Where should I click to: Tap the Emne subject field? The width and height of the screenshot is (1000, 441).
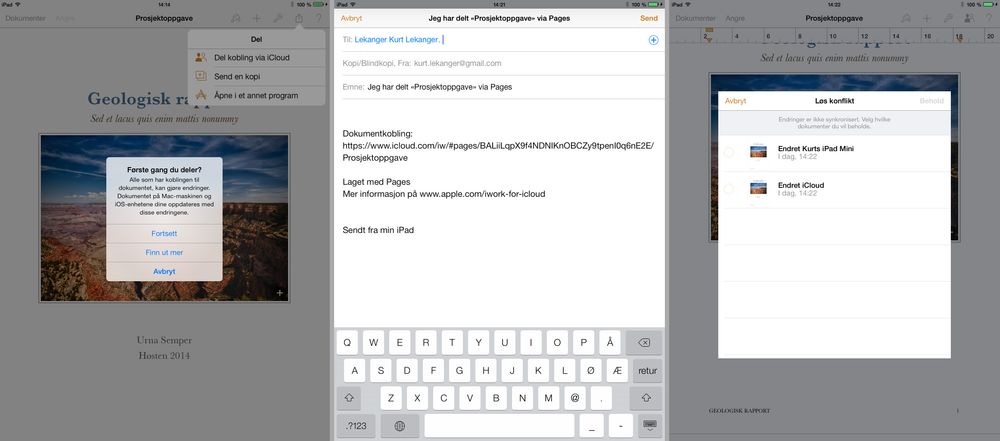(x=499, y=87)
